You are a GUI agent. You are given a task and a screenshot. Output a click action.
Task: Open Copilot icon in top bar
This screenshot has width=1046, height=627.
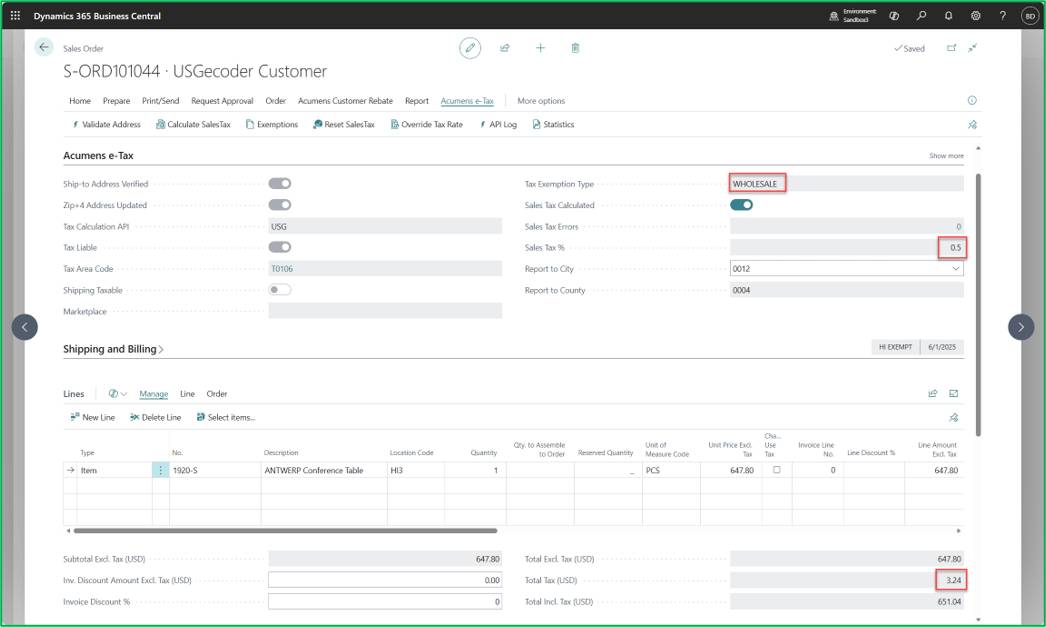894,15
